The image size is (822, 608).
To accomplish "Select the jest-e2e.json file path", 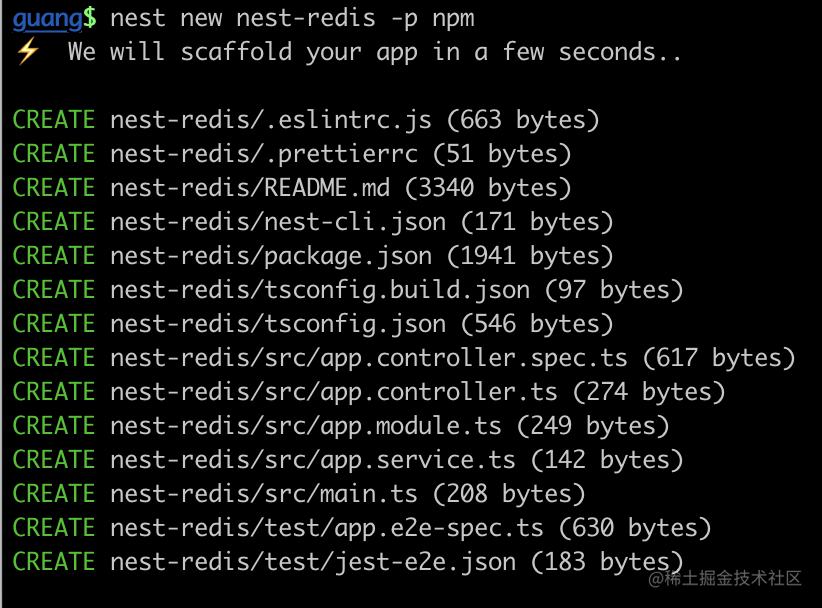I will tap(313, 562).
